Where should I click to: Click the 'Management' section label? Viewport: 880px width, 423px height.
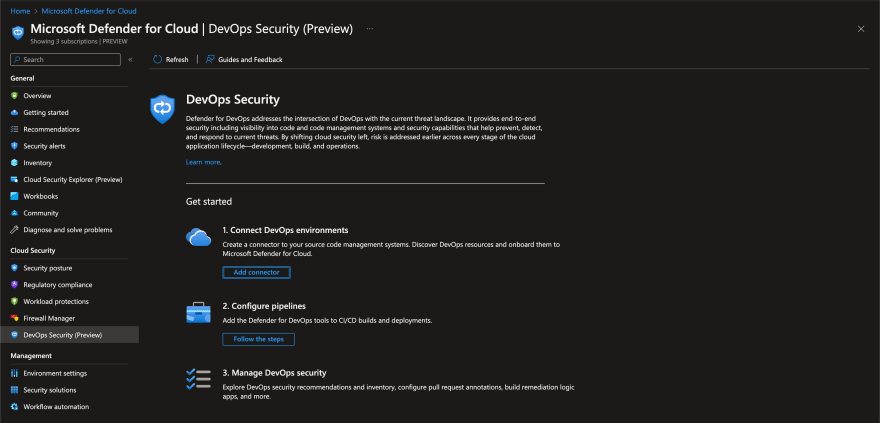(x=31, y=356)
